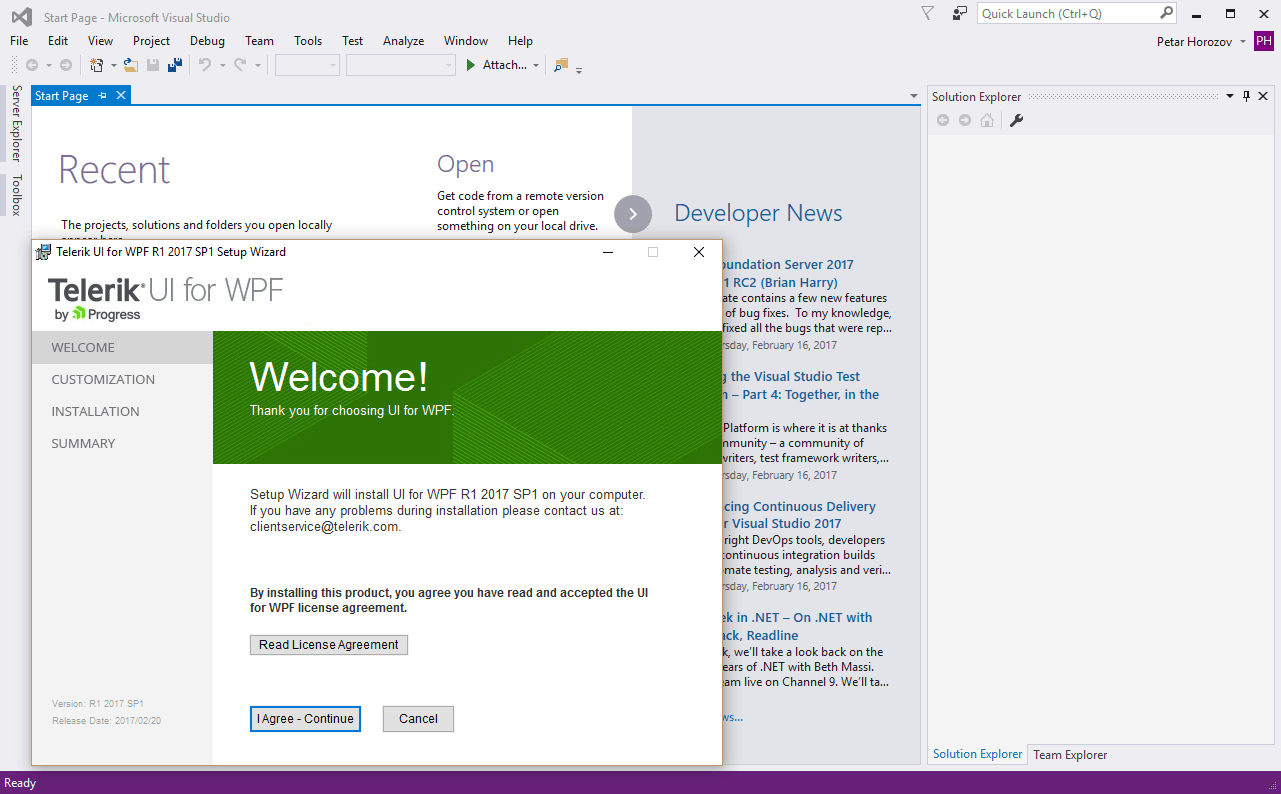Image resolution: width=1281 pixels, height=794 pixels.
Task: Open the Edit menu
Action: (58, 41)
